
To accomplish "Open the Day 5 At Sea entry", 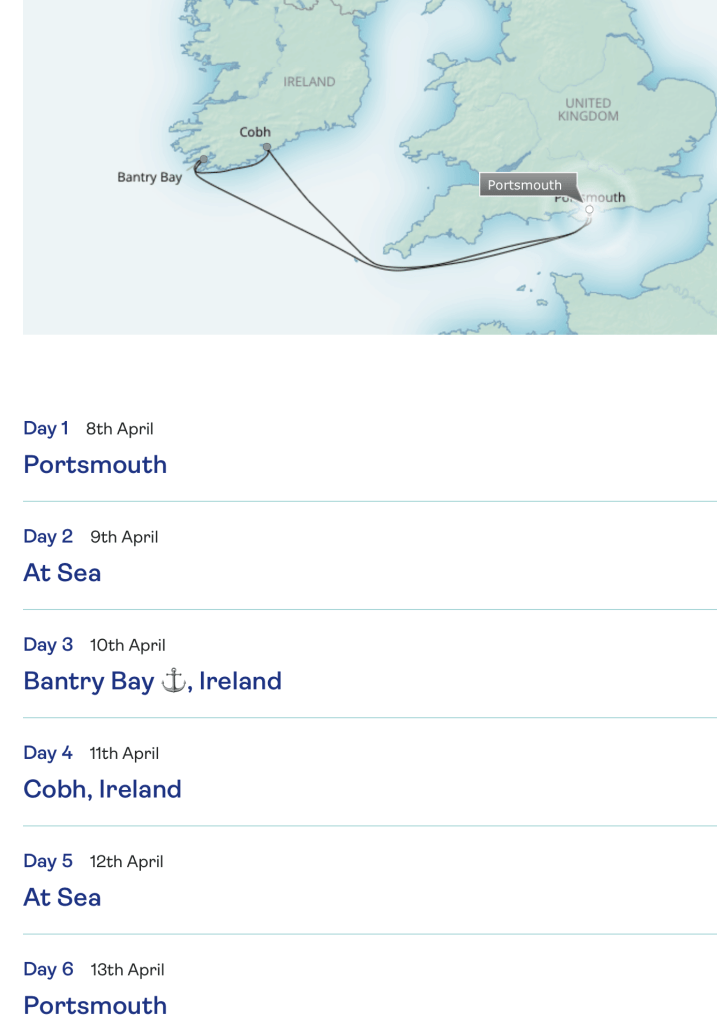I will [62, 897].
